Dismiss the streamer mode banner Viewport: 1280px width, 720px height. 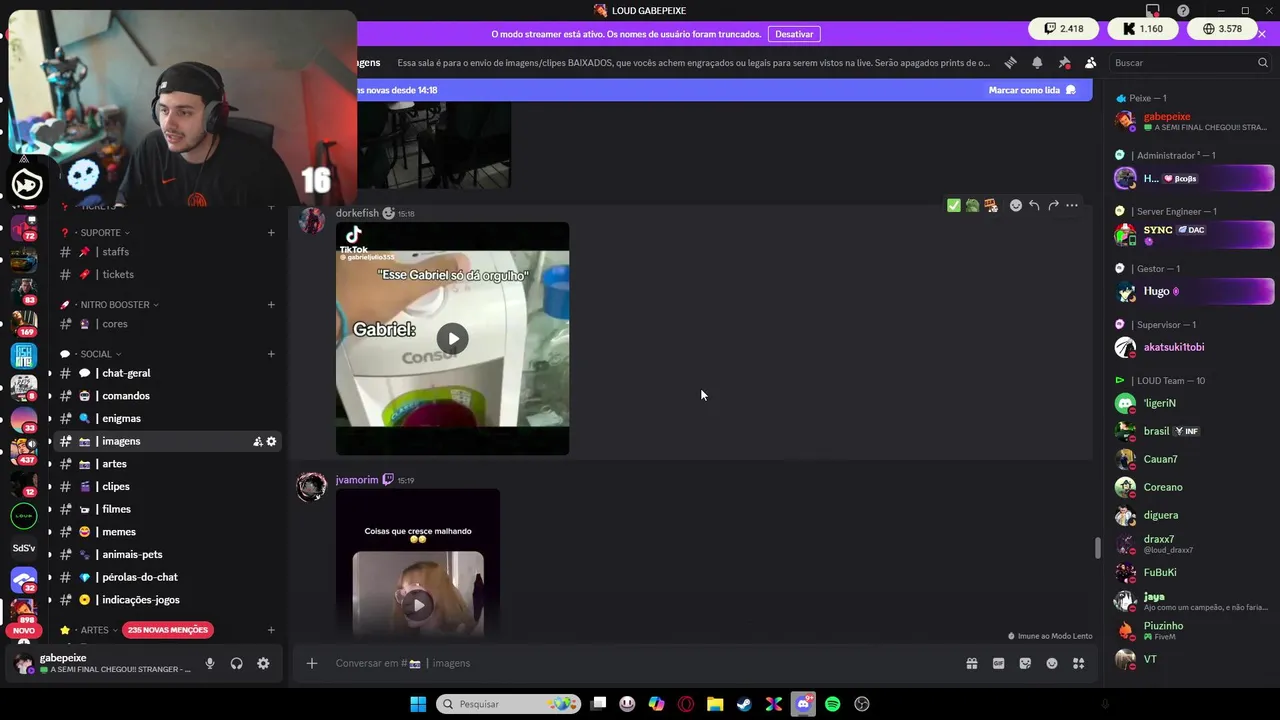(1262, 34)
